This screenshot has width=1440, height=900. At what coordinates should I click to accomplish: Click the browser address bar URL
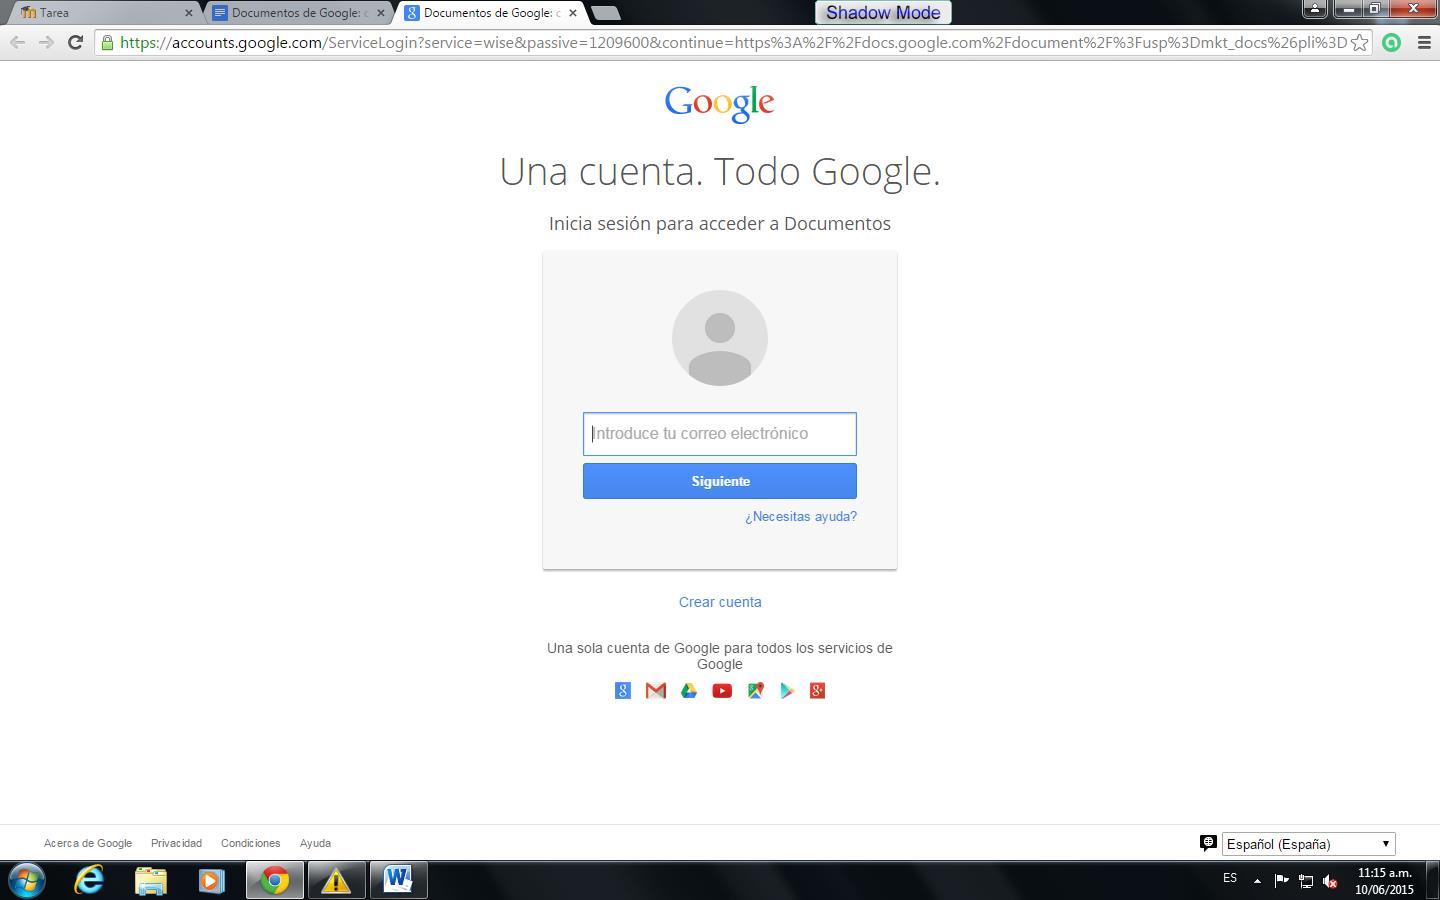click(733, 42)
